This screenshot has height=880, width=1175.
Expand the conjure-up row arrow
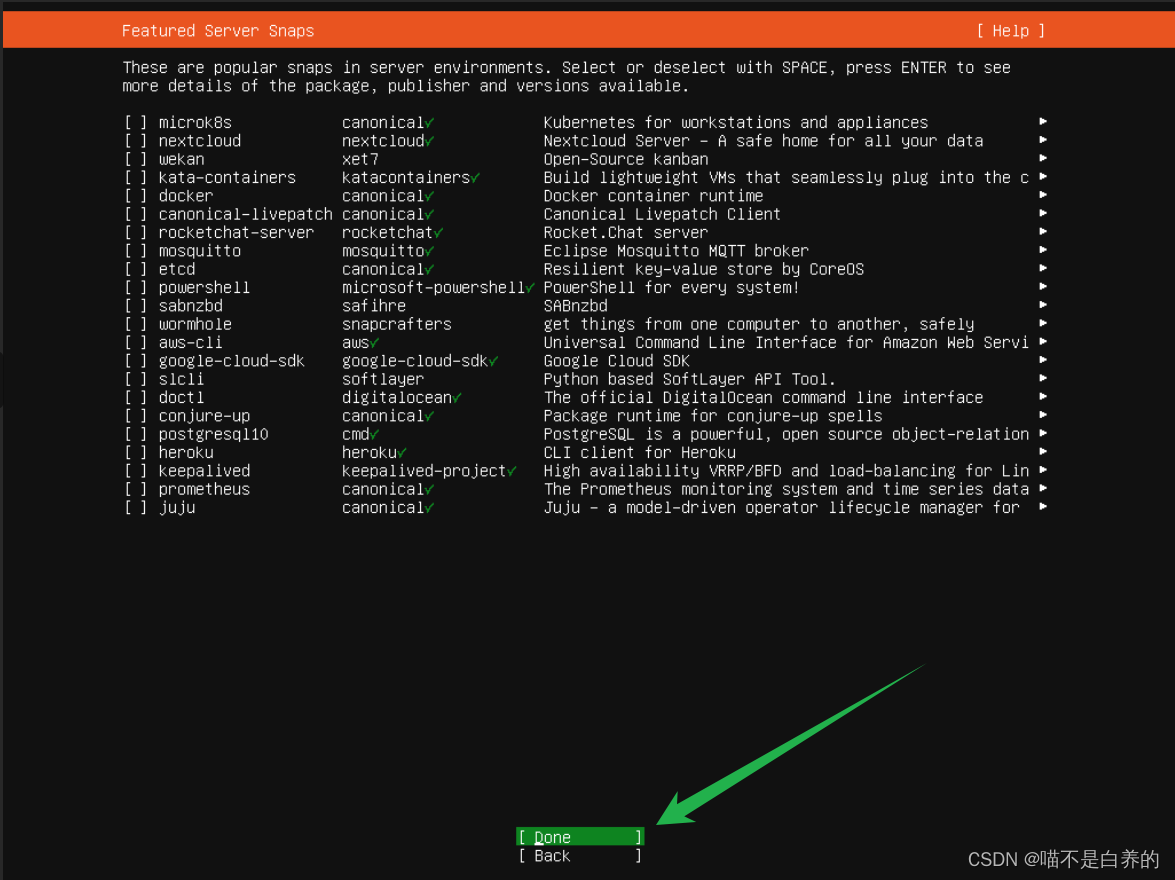1043,415
